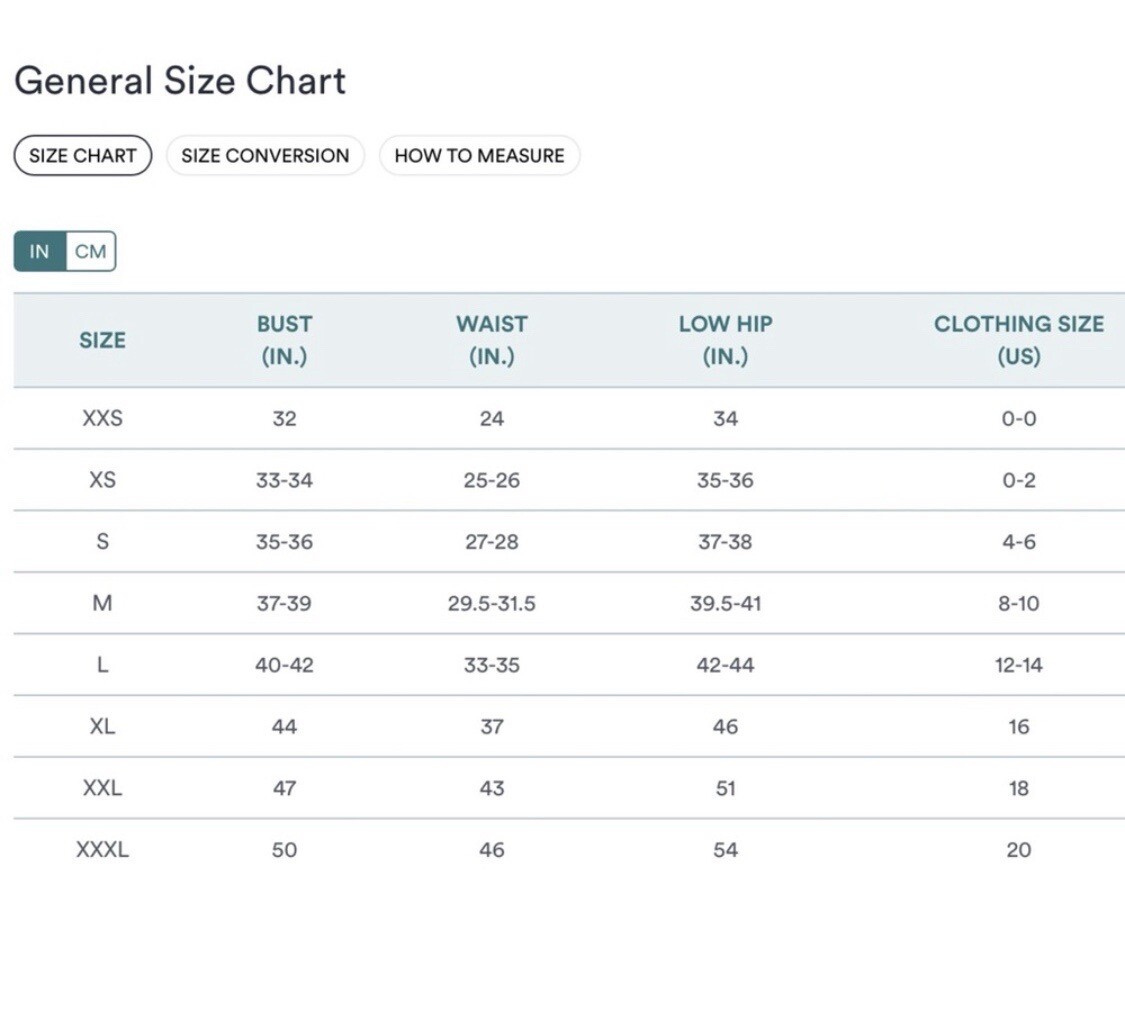Click the General Size Chart heading
Viewport: 1125px width, 1020px height.
[180, 81]
